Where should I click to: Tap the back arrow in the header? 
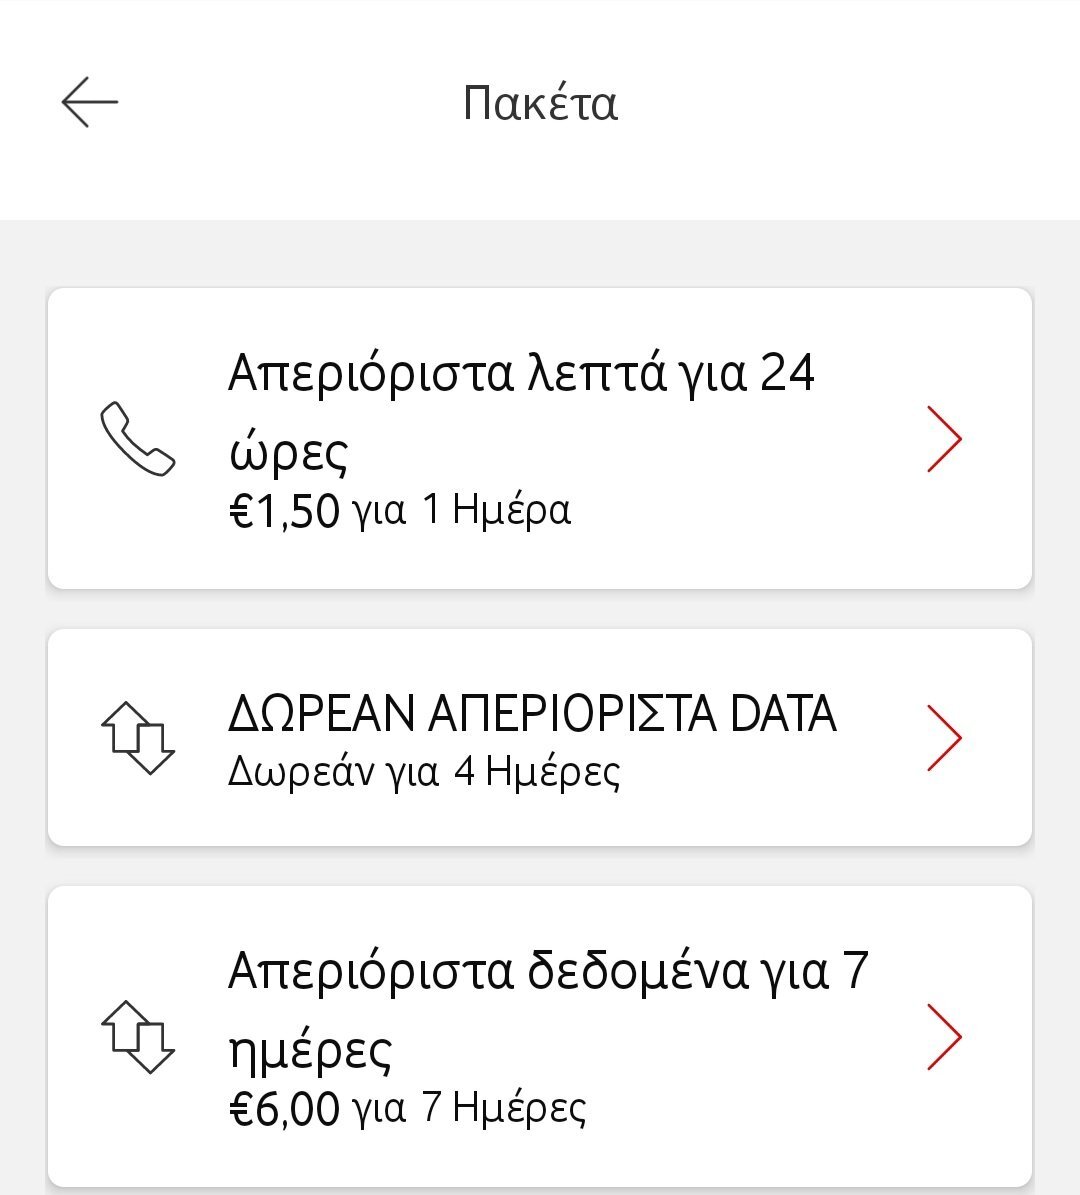[x=90, y=102]
